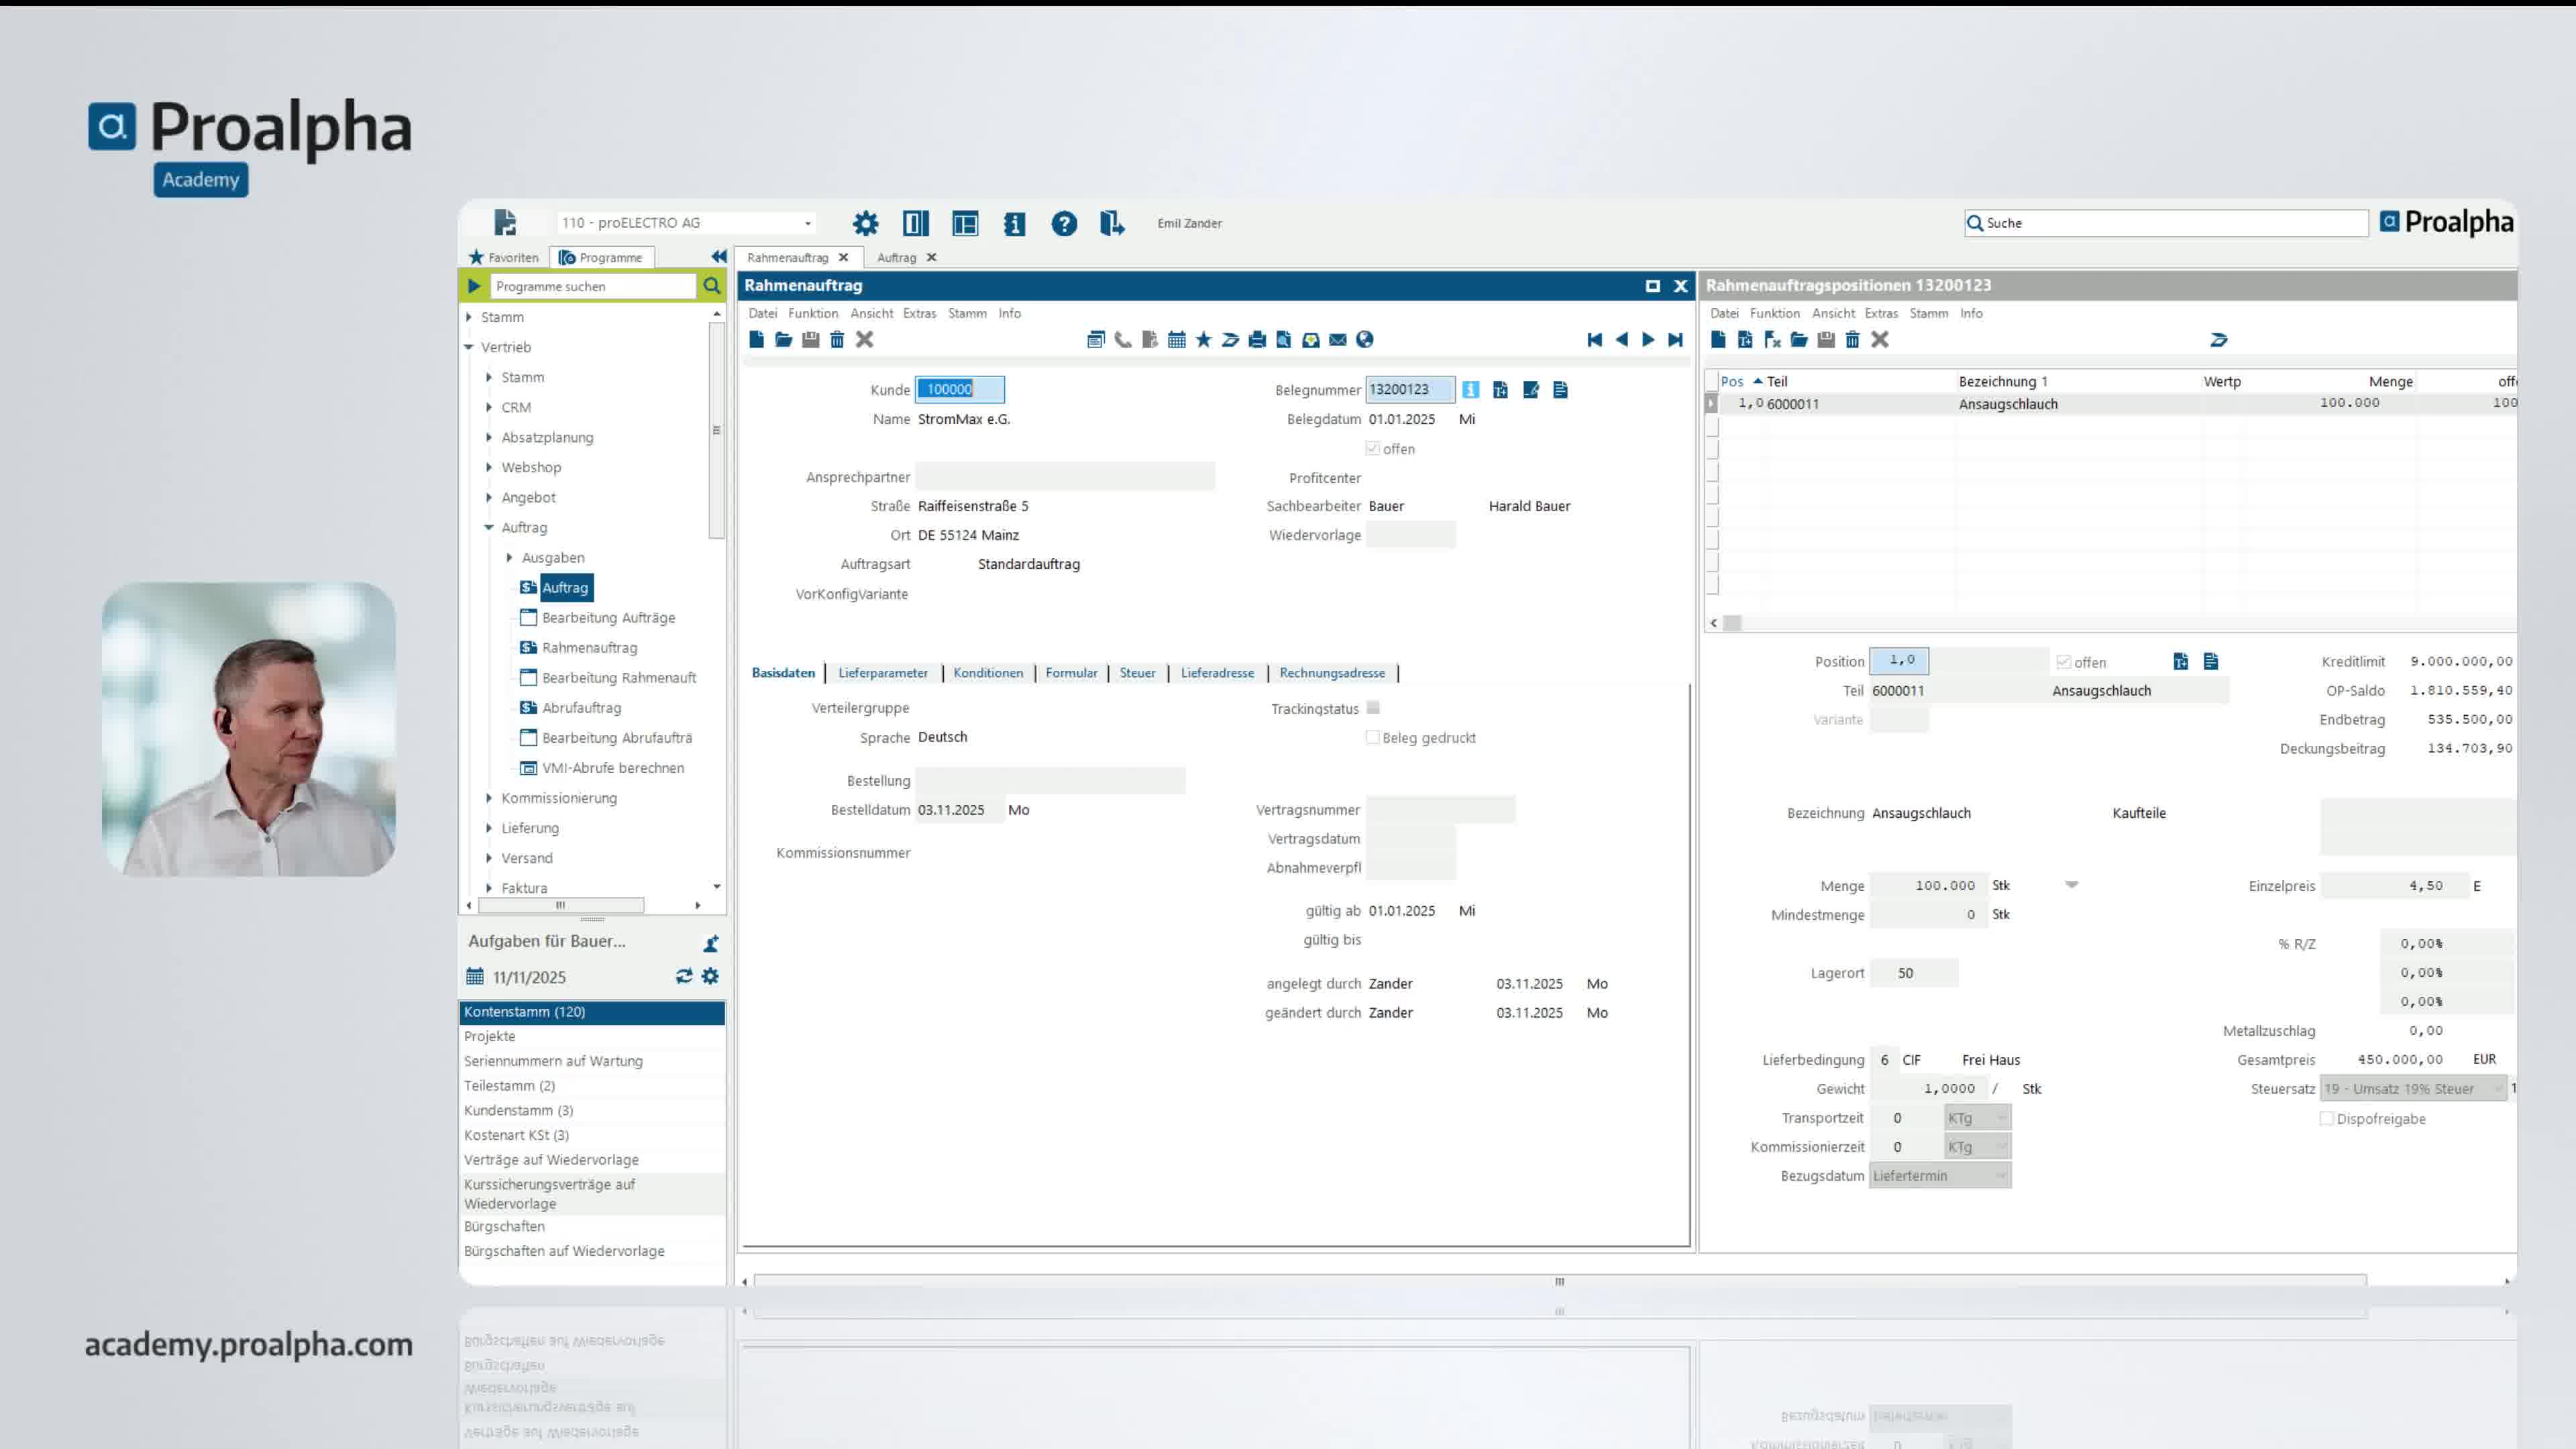This screenshot has height=1449, width=2576.
Task: Click the star favorites icon in the toolbar
Action: pos(1205,340)
